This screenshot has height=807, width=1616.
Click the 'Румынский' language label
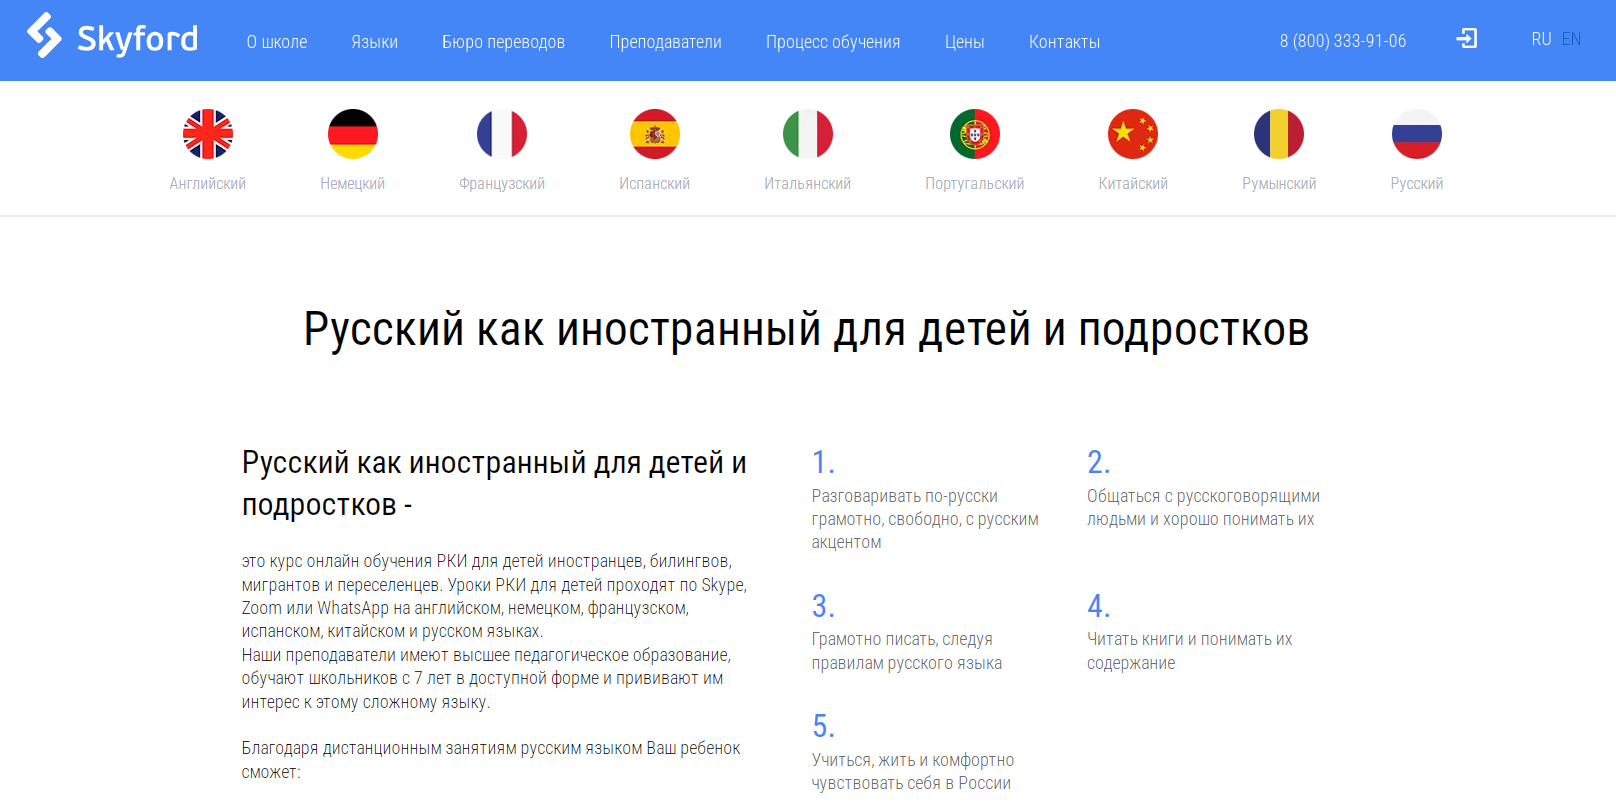(x=1279, y=184)
